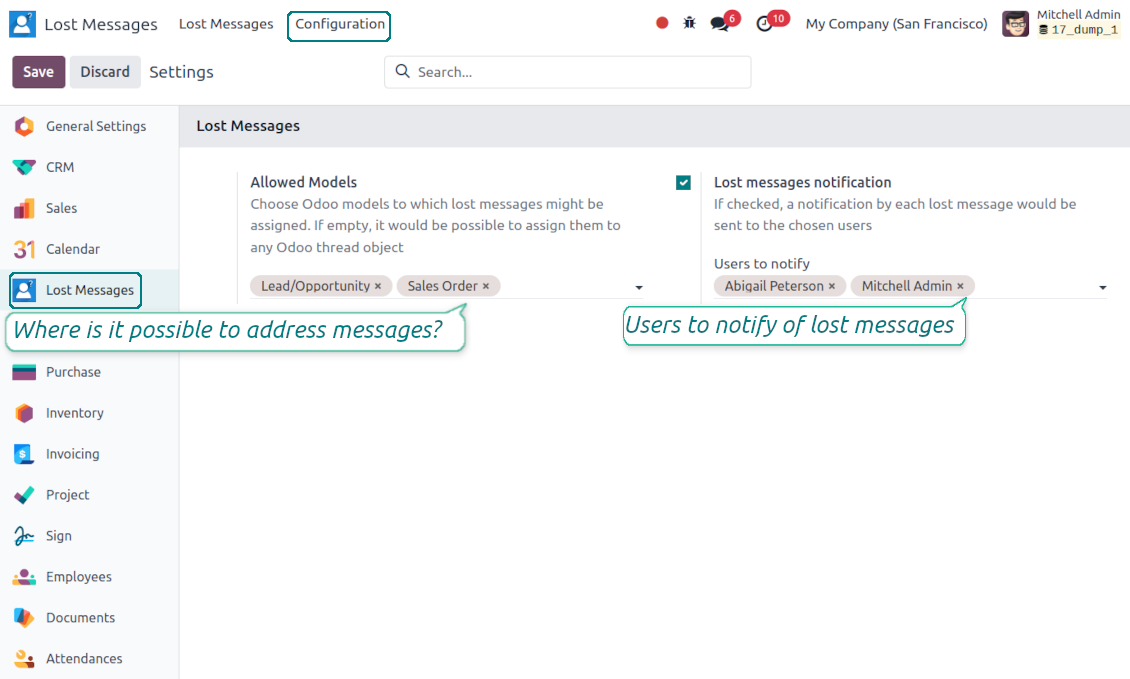The image size is (1130, 679).
Task: Open the activities clock icon
Action: (765, 24)
